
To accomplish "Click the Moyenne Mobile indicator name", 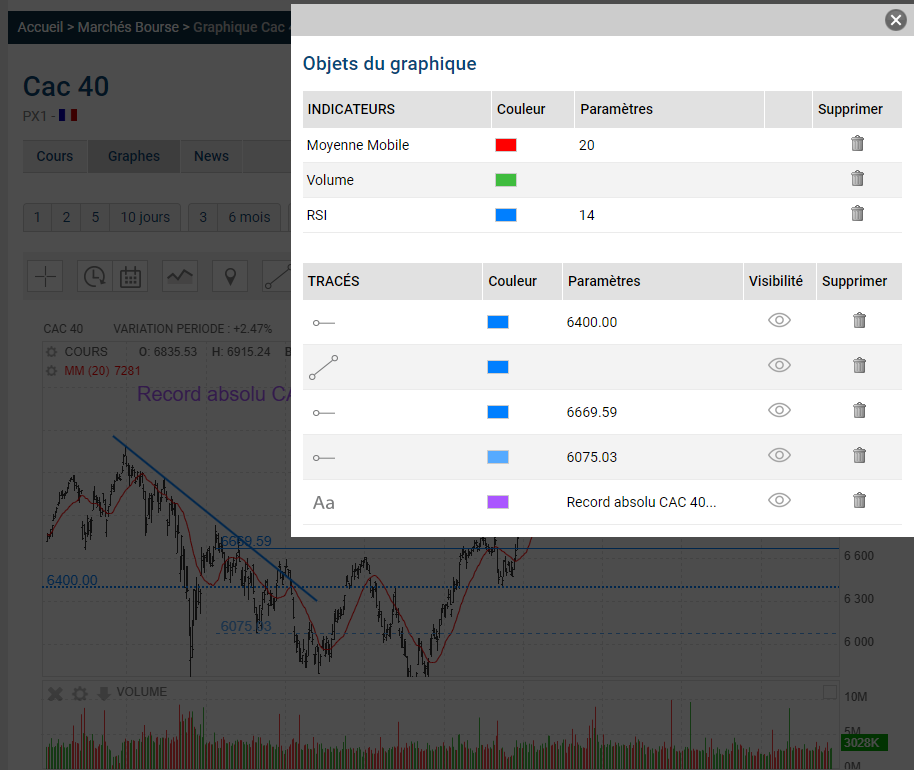I will coord(358,145).
